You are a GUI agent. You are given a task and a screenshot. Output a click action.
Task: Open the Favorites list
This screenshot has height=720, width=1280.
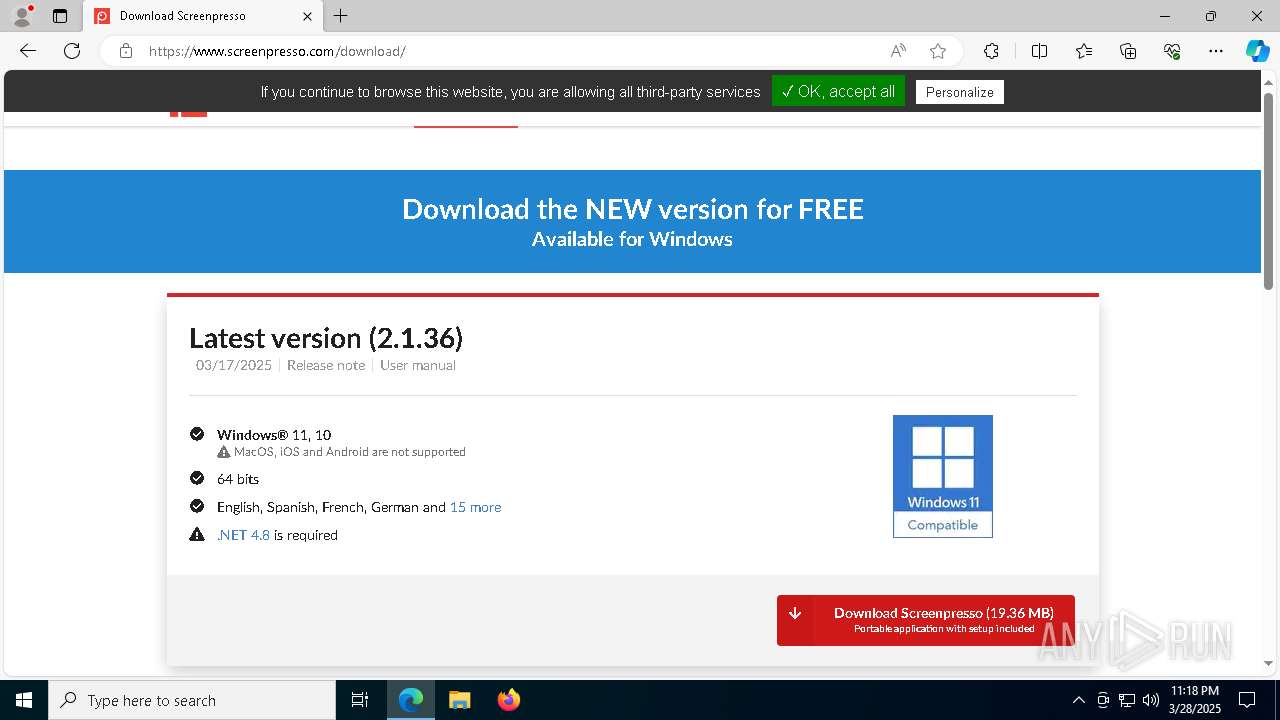click(x=1084, y=51)
